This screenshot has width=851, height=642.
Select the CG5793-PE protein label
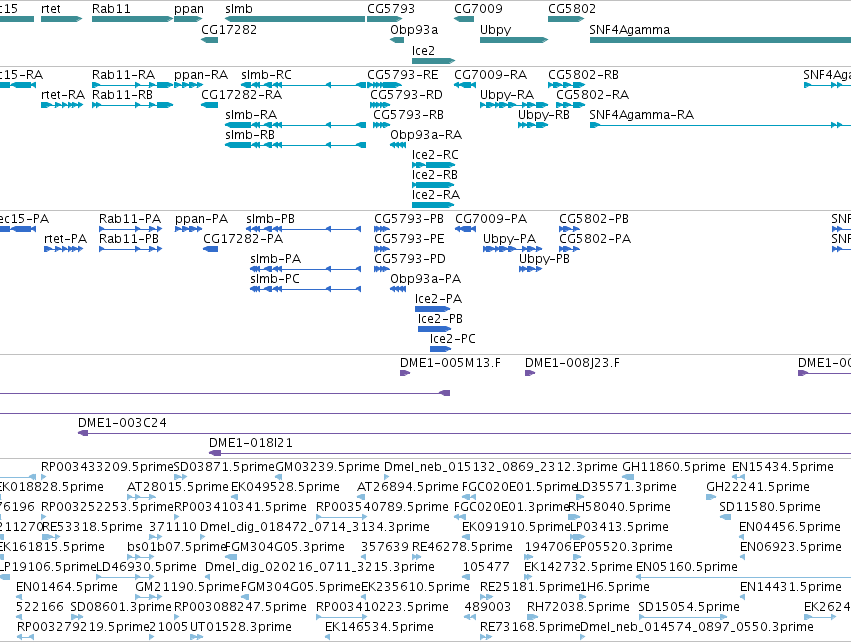[x=409, y=239]
